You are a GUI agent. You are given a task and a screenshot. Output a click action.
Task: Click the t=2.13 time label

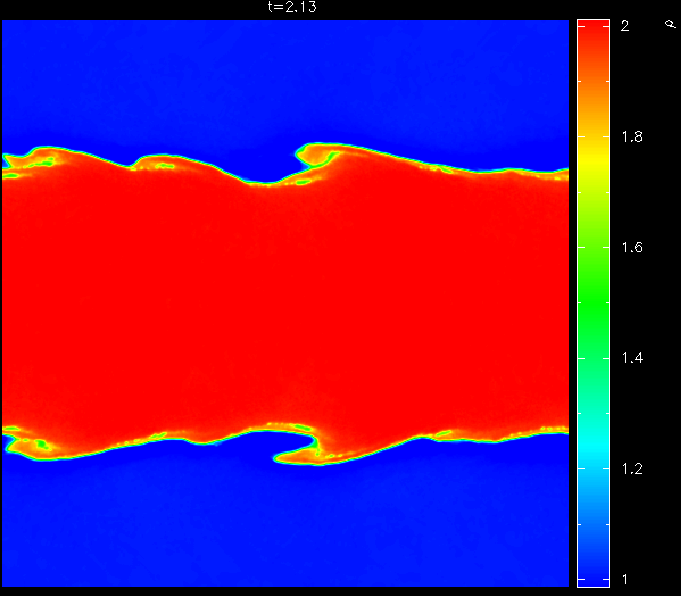point(286,7)
